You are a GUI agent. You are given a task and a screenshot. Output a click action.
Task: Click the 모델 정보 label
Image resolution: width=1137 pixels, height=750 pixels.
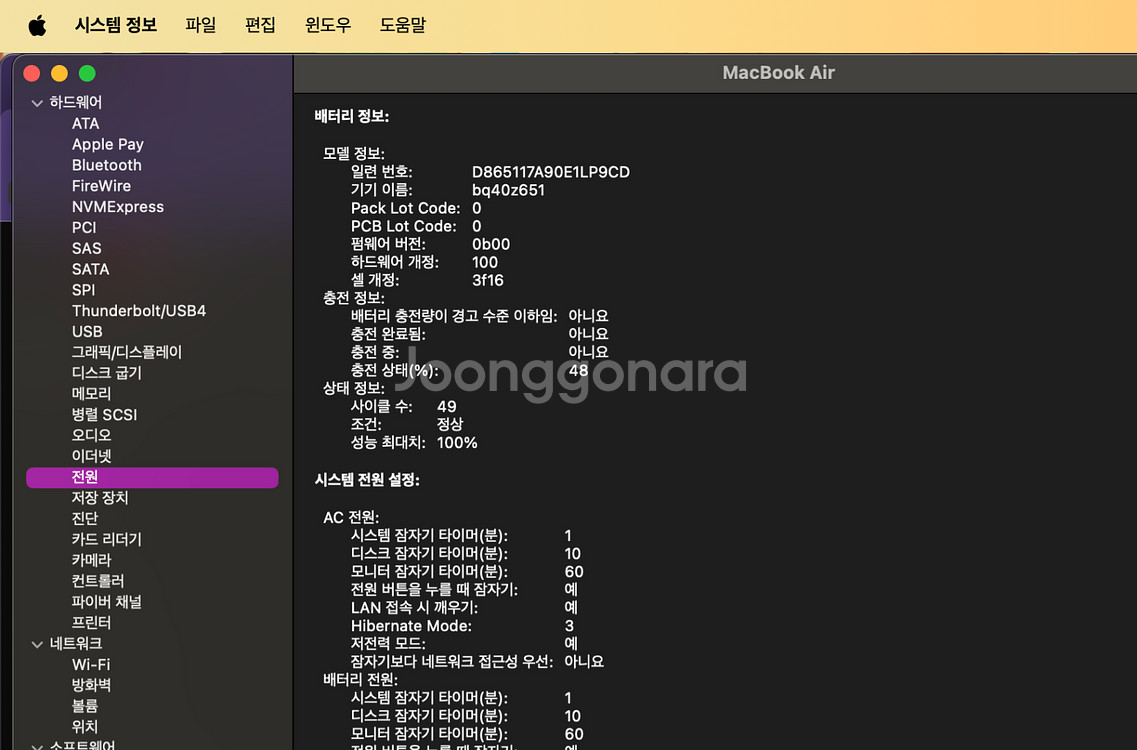pyautogui.click(x=353, y=154)
